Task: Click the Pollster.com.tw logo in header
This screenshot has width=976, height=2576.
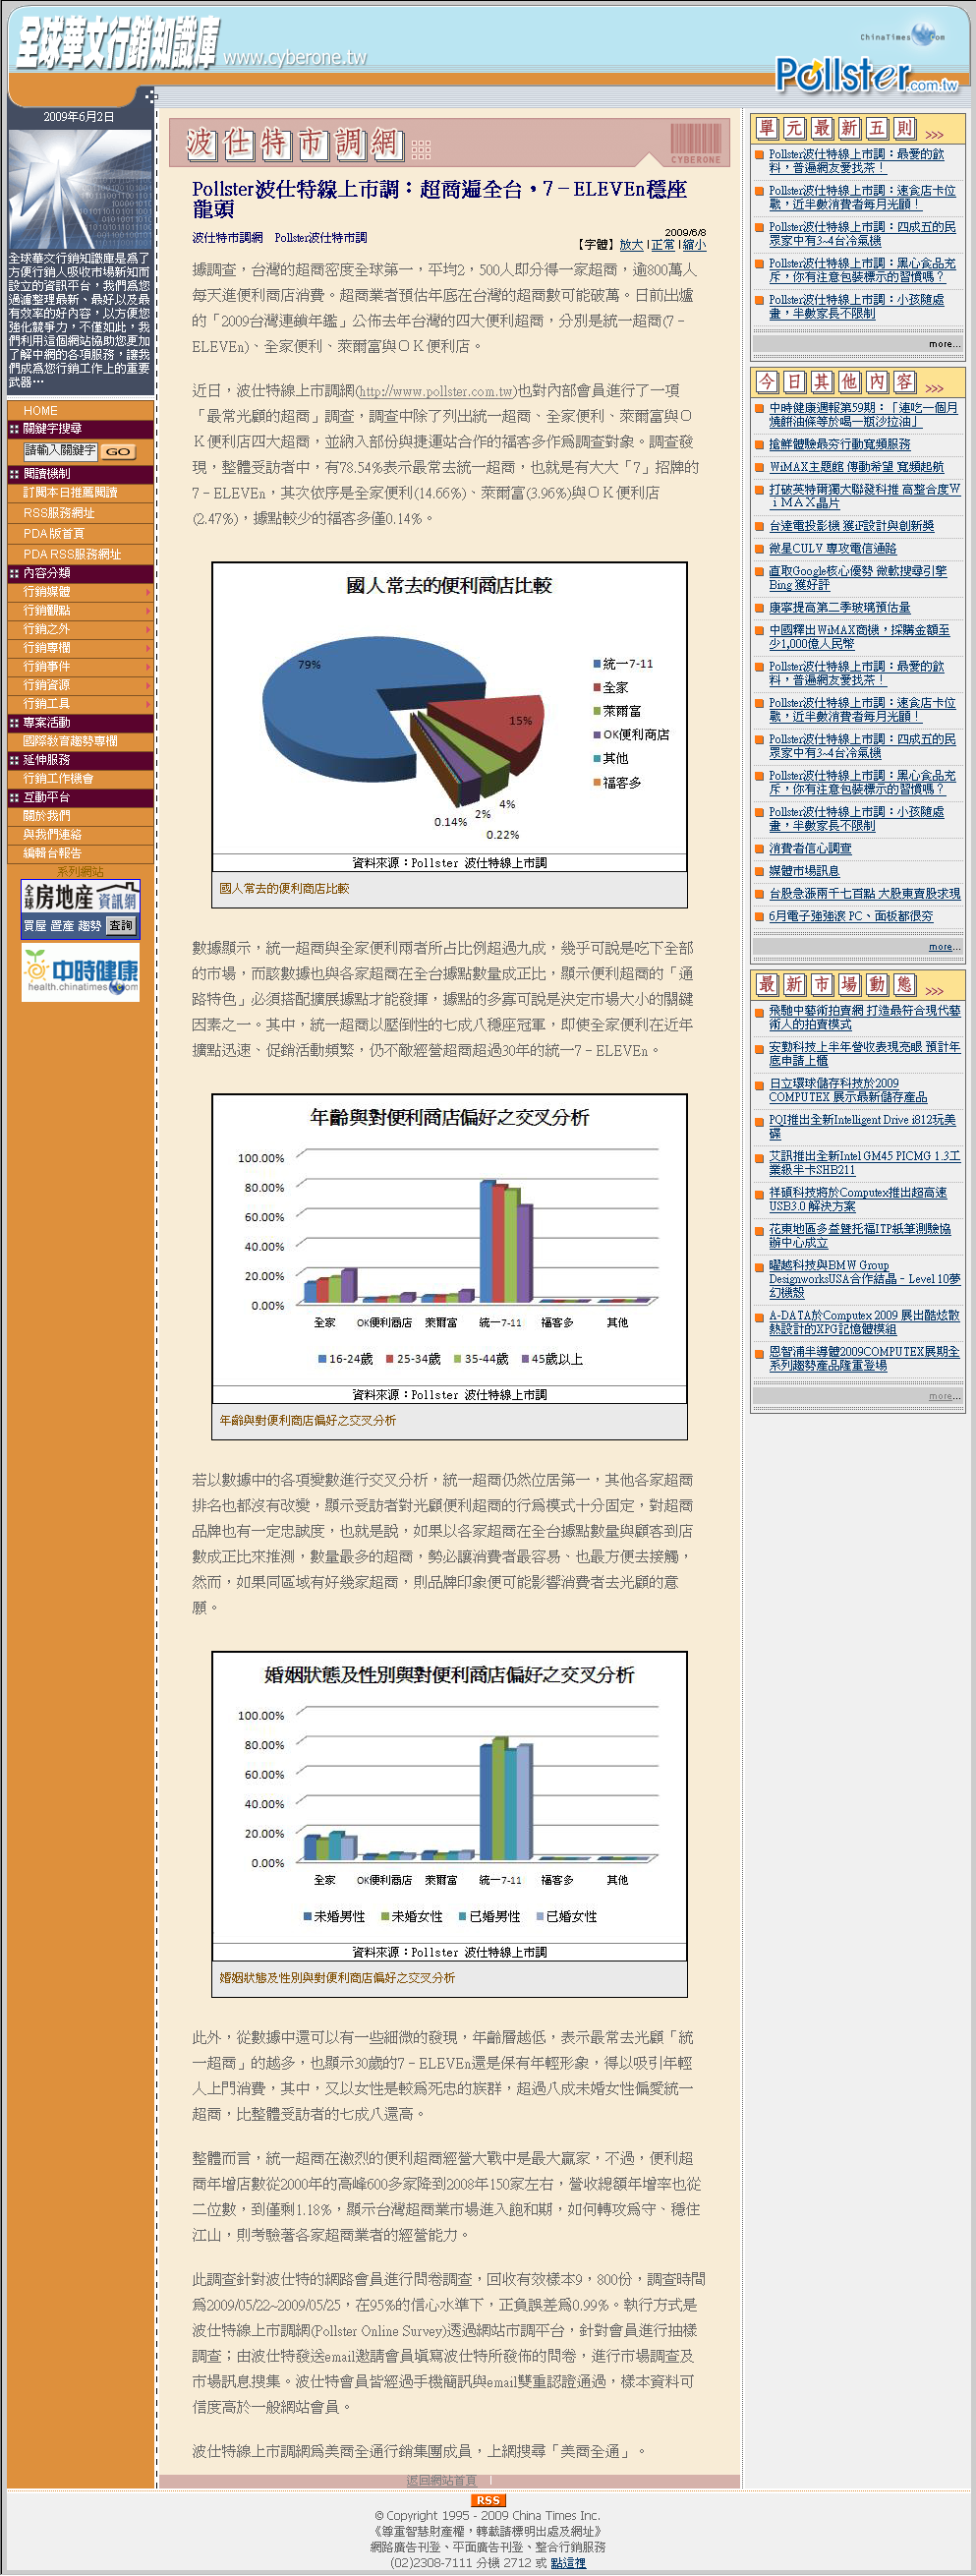Action: [865, 74]
